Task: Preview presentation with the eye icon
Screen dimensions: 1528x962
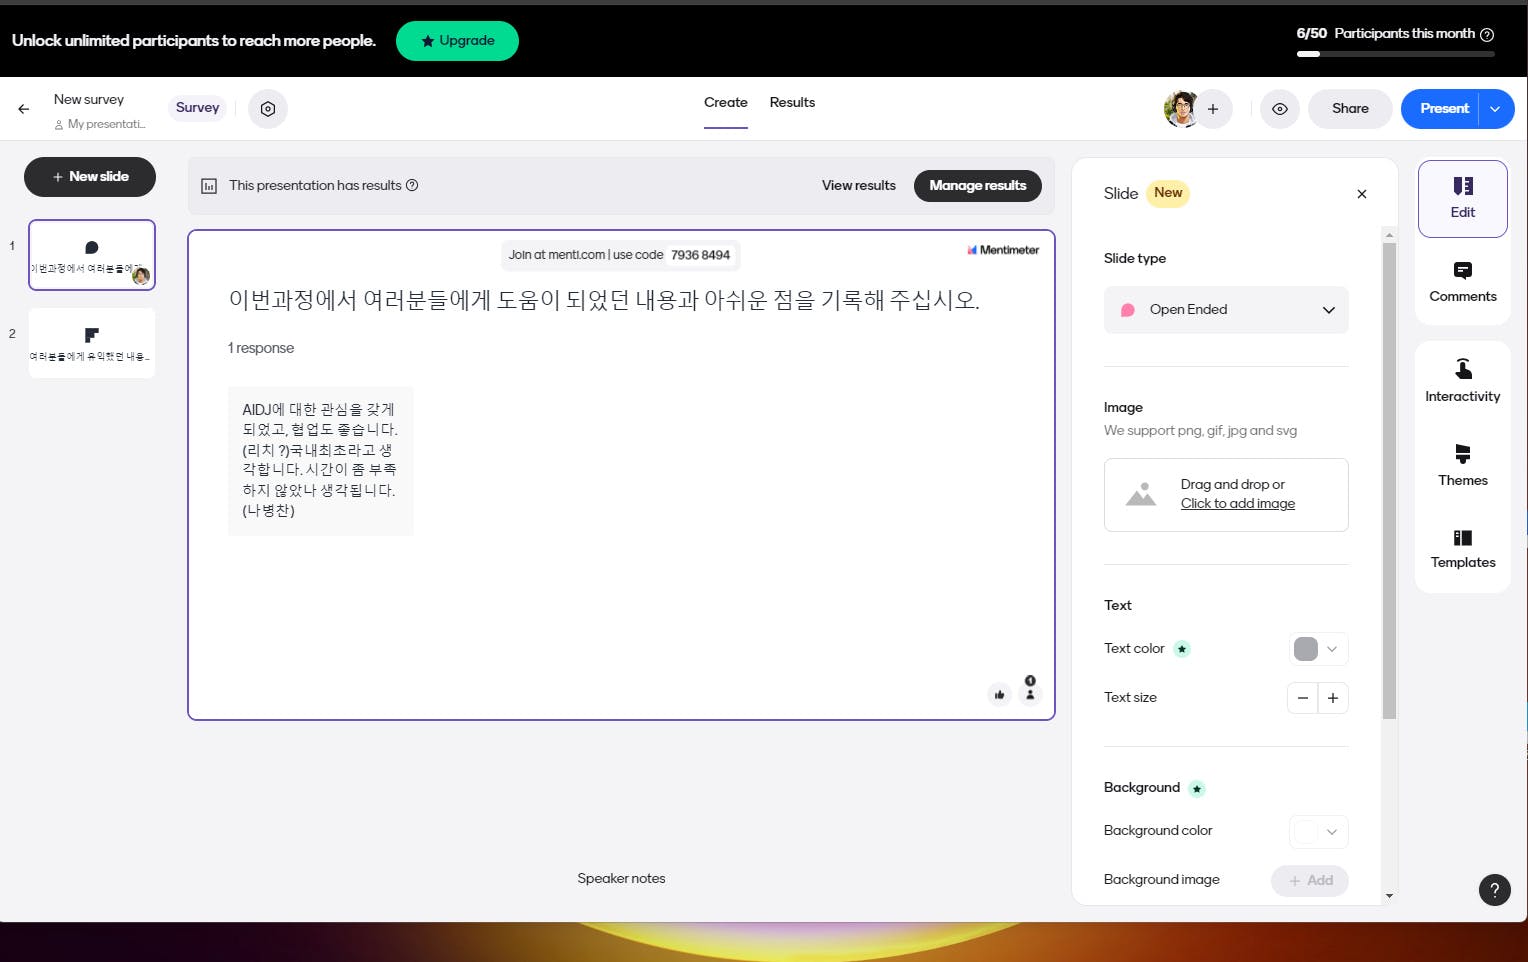Action: tap(1280, 109)
